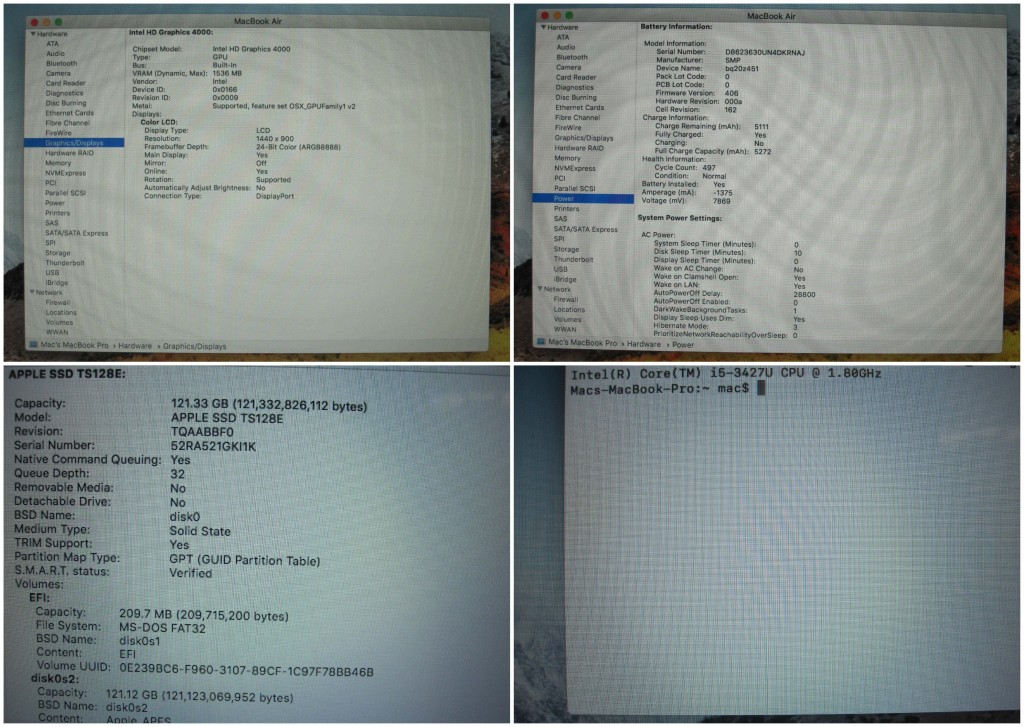Viewport: 1024px width, 727px height.
Task: Collapse the Network tree in the battery window
Action: click(x=540, y=289)
